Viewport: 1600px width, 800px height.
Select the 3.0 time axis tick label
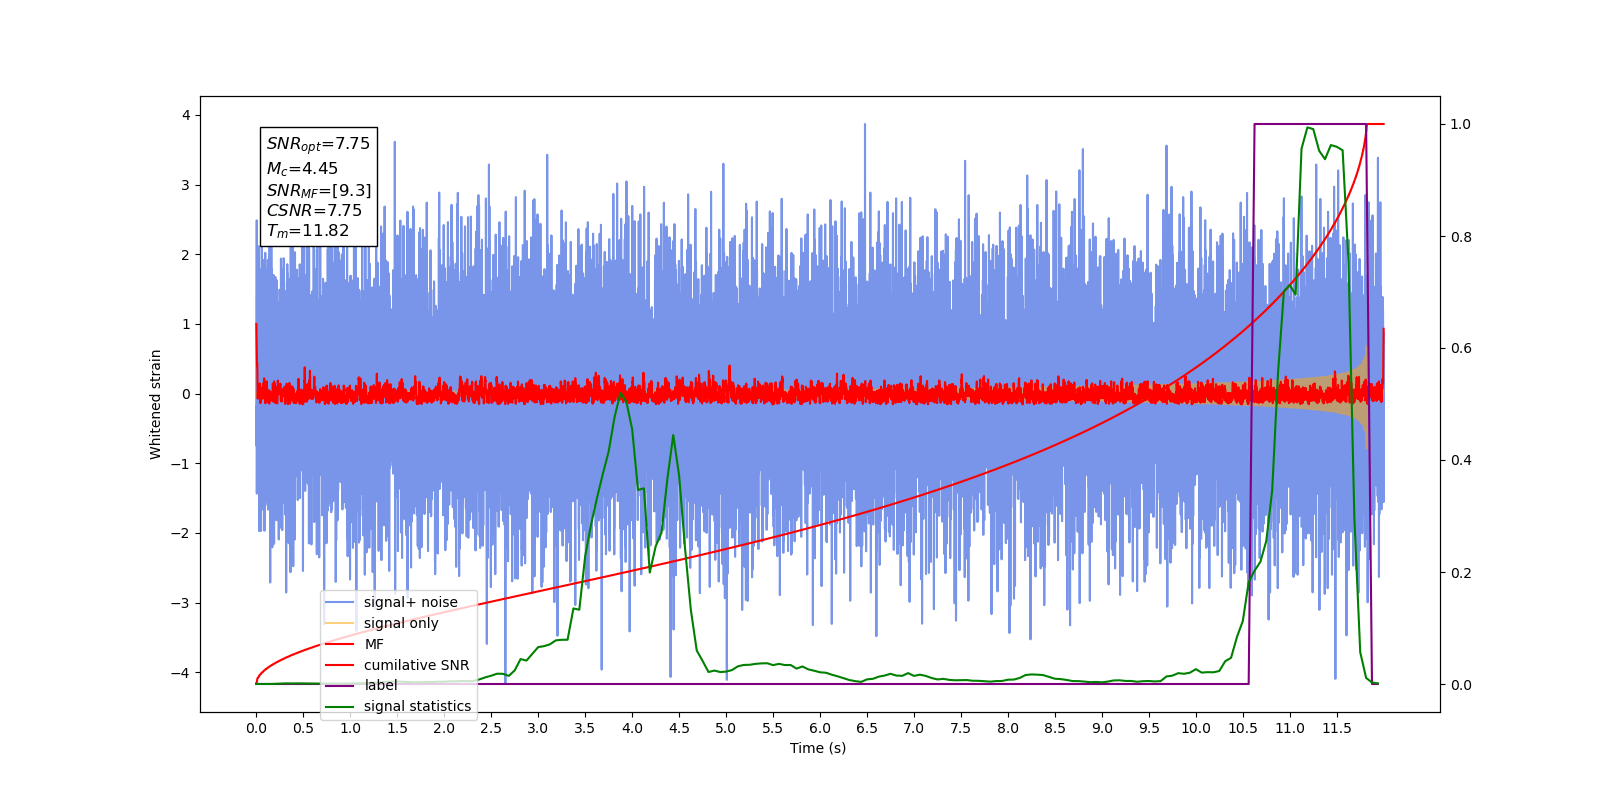pyautogui.click(x=538, y=728)
